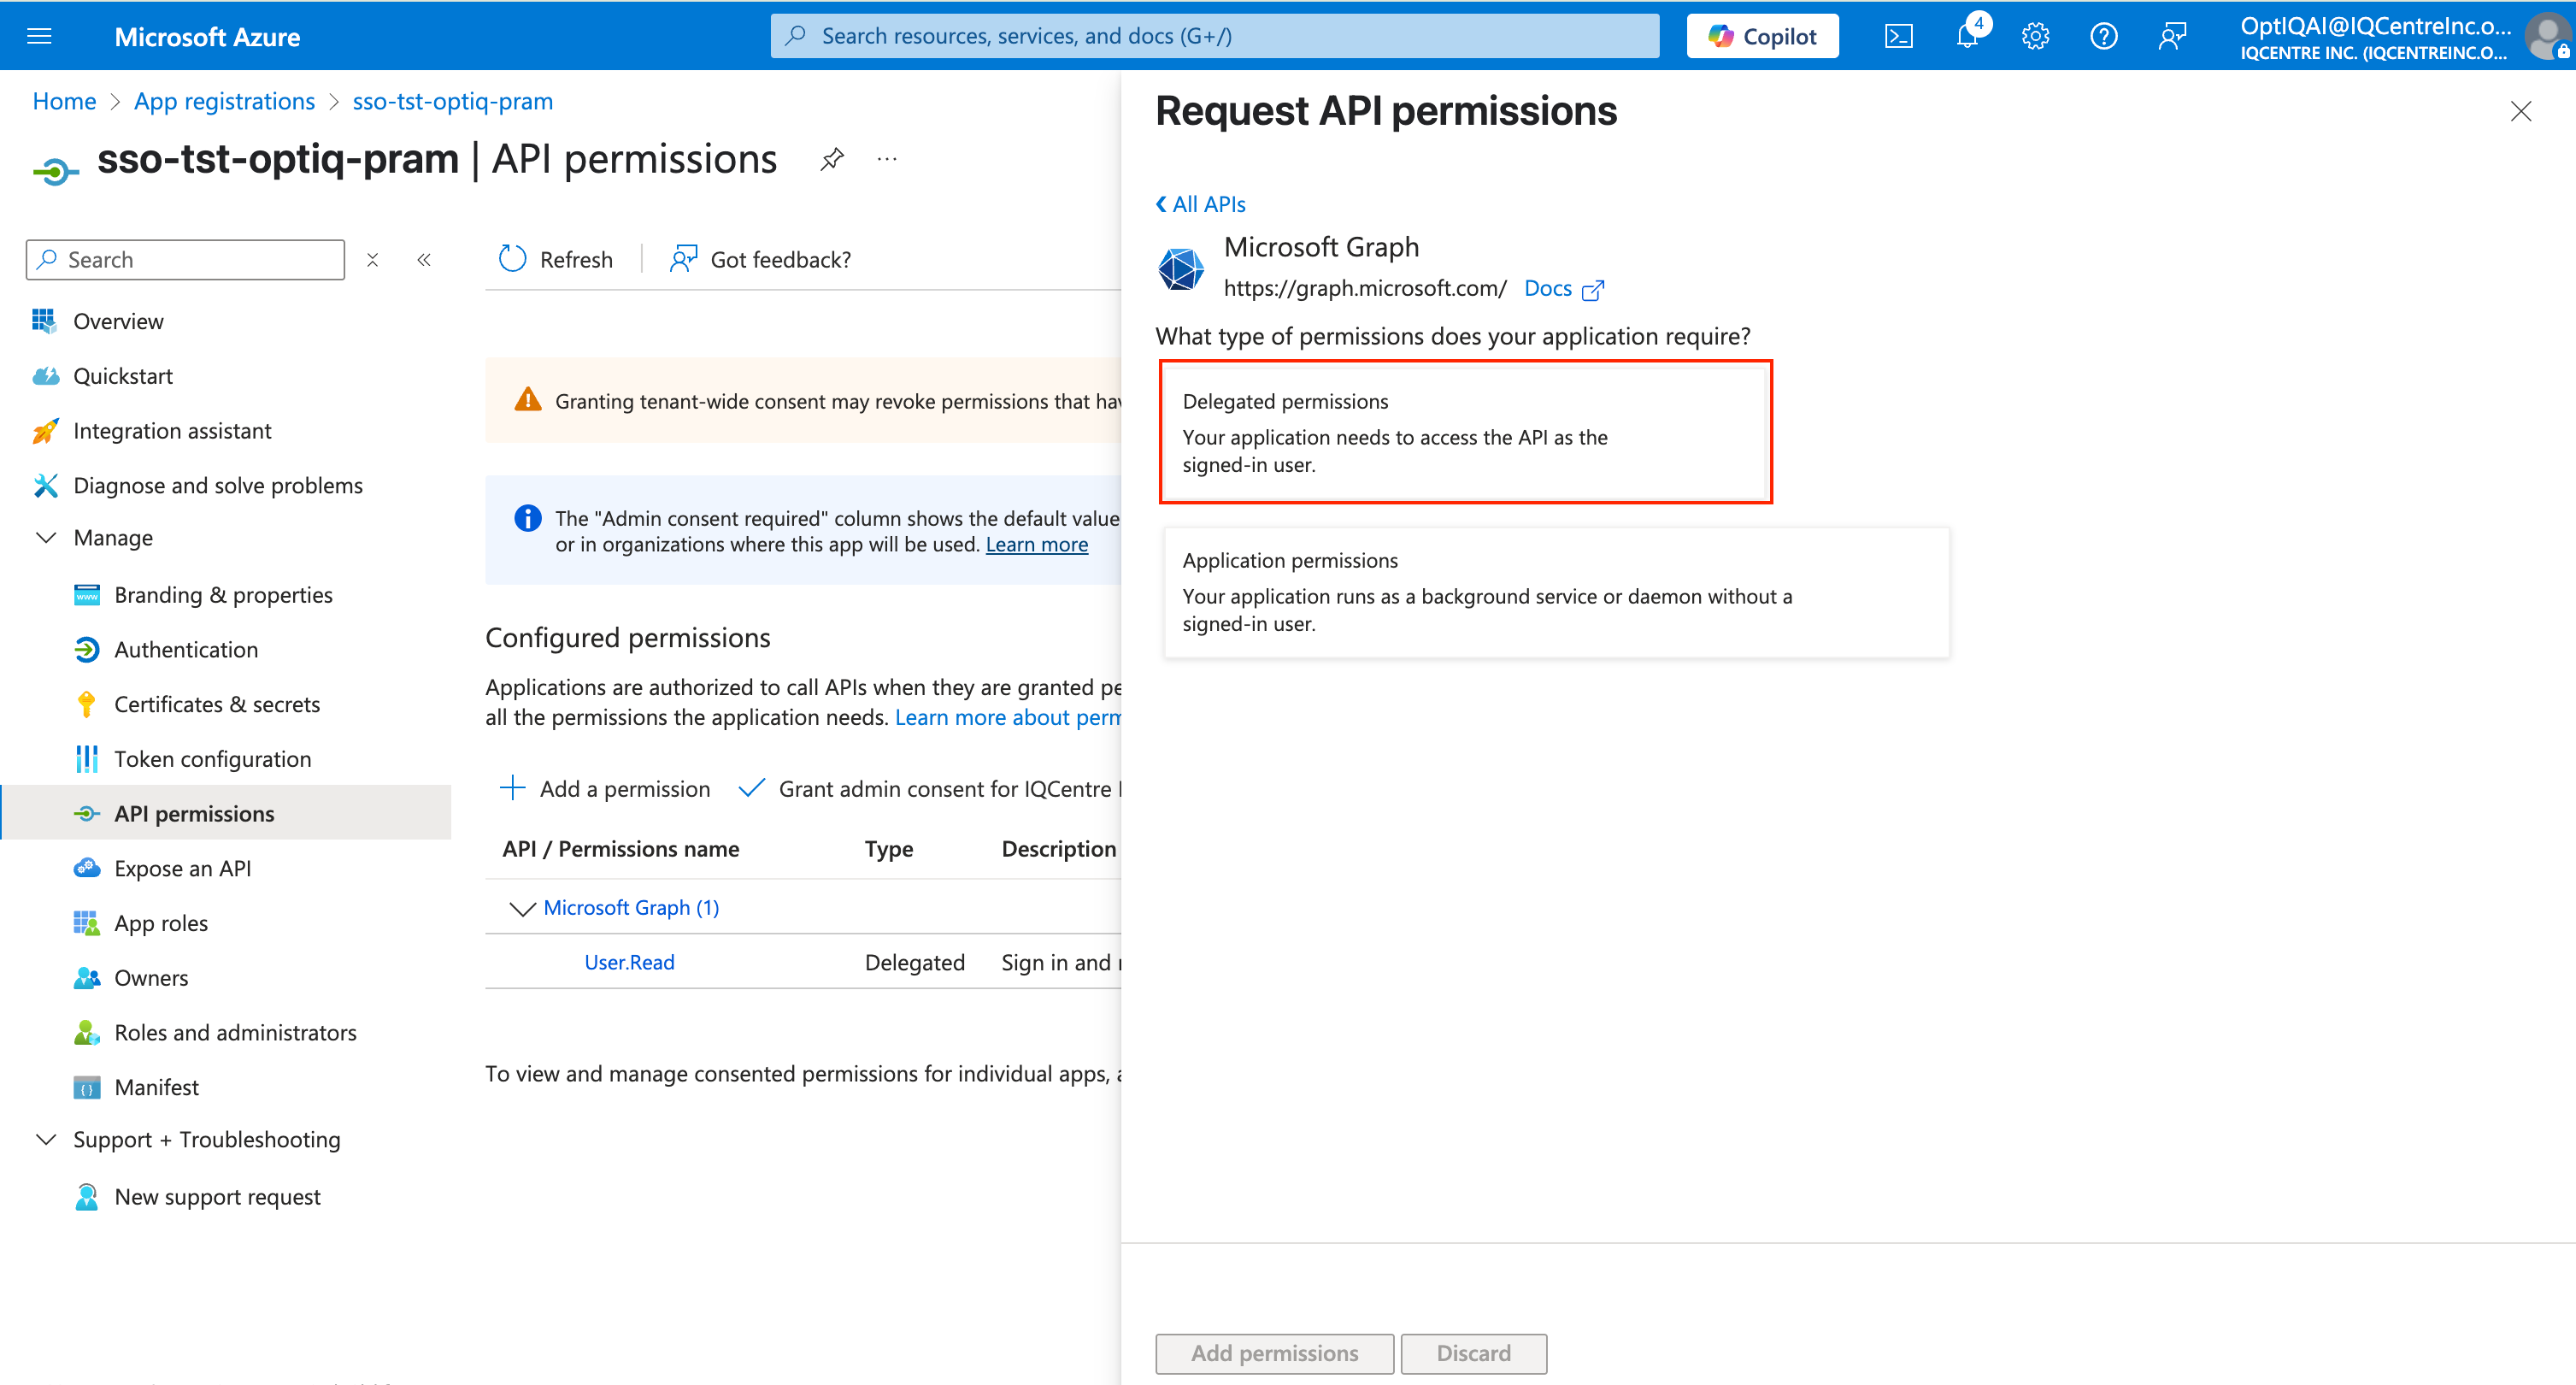Open App roles
Viewport: 2576px width, 1385px height.
coord(161,923)
